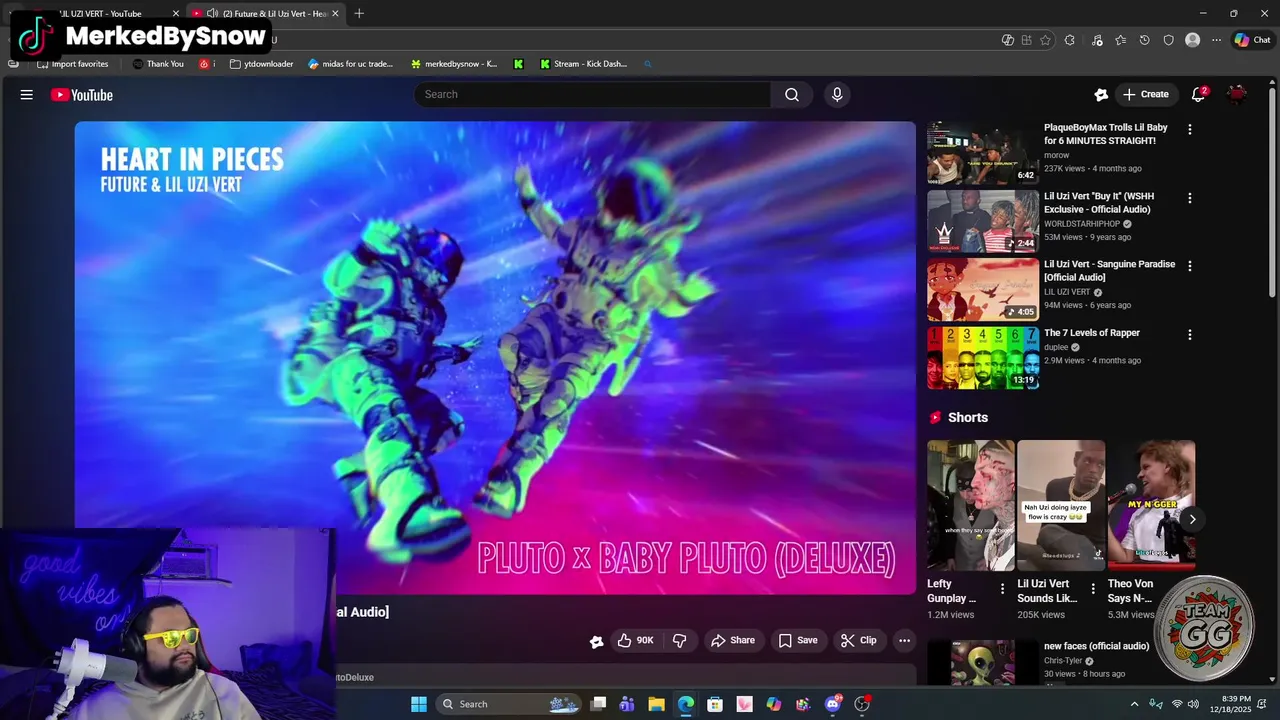
Task: Play PlaqueBoyMax Trolls Lil Baby thumbnail
Action: (983, 153)
